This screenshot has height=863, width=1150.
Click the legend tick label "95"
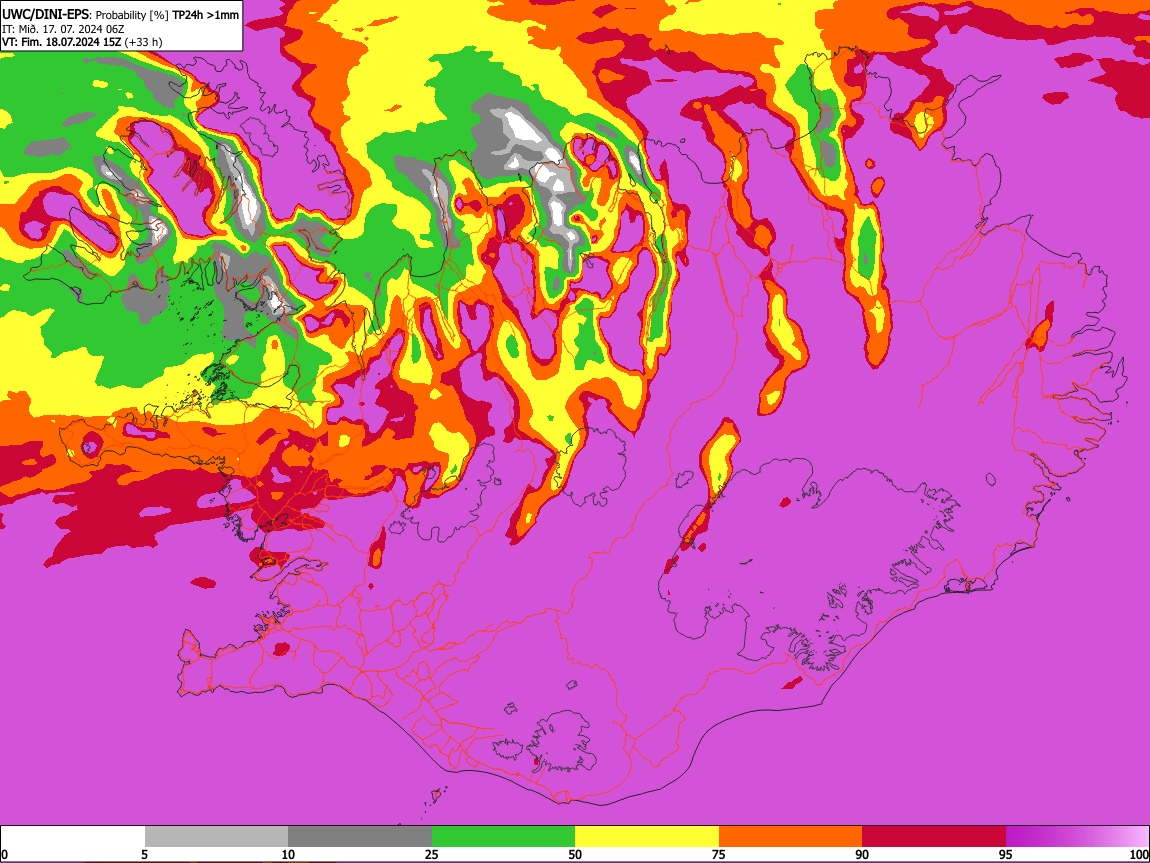(x=1006, y=855)
